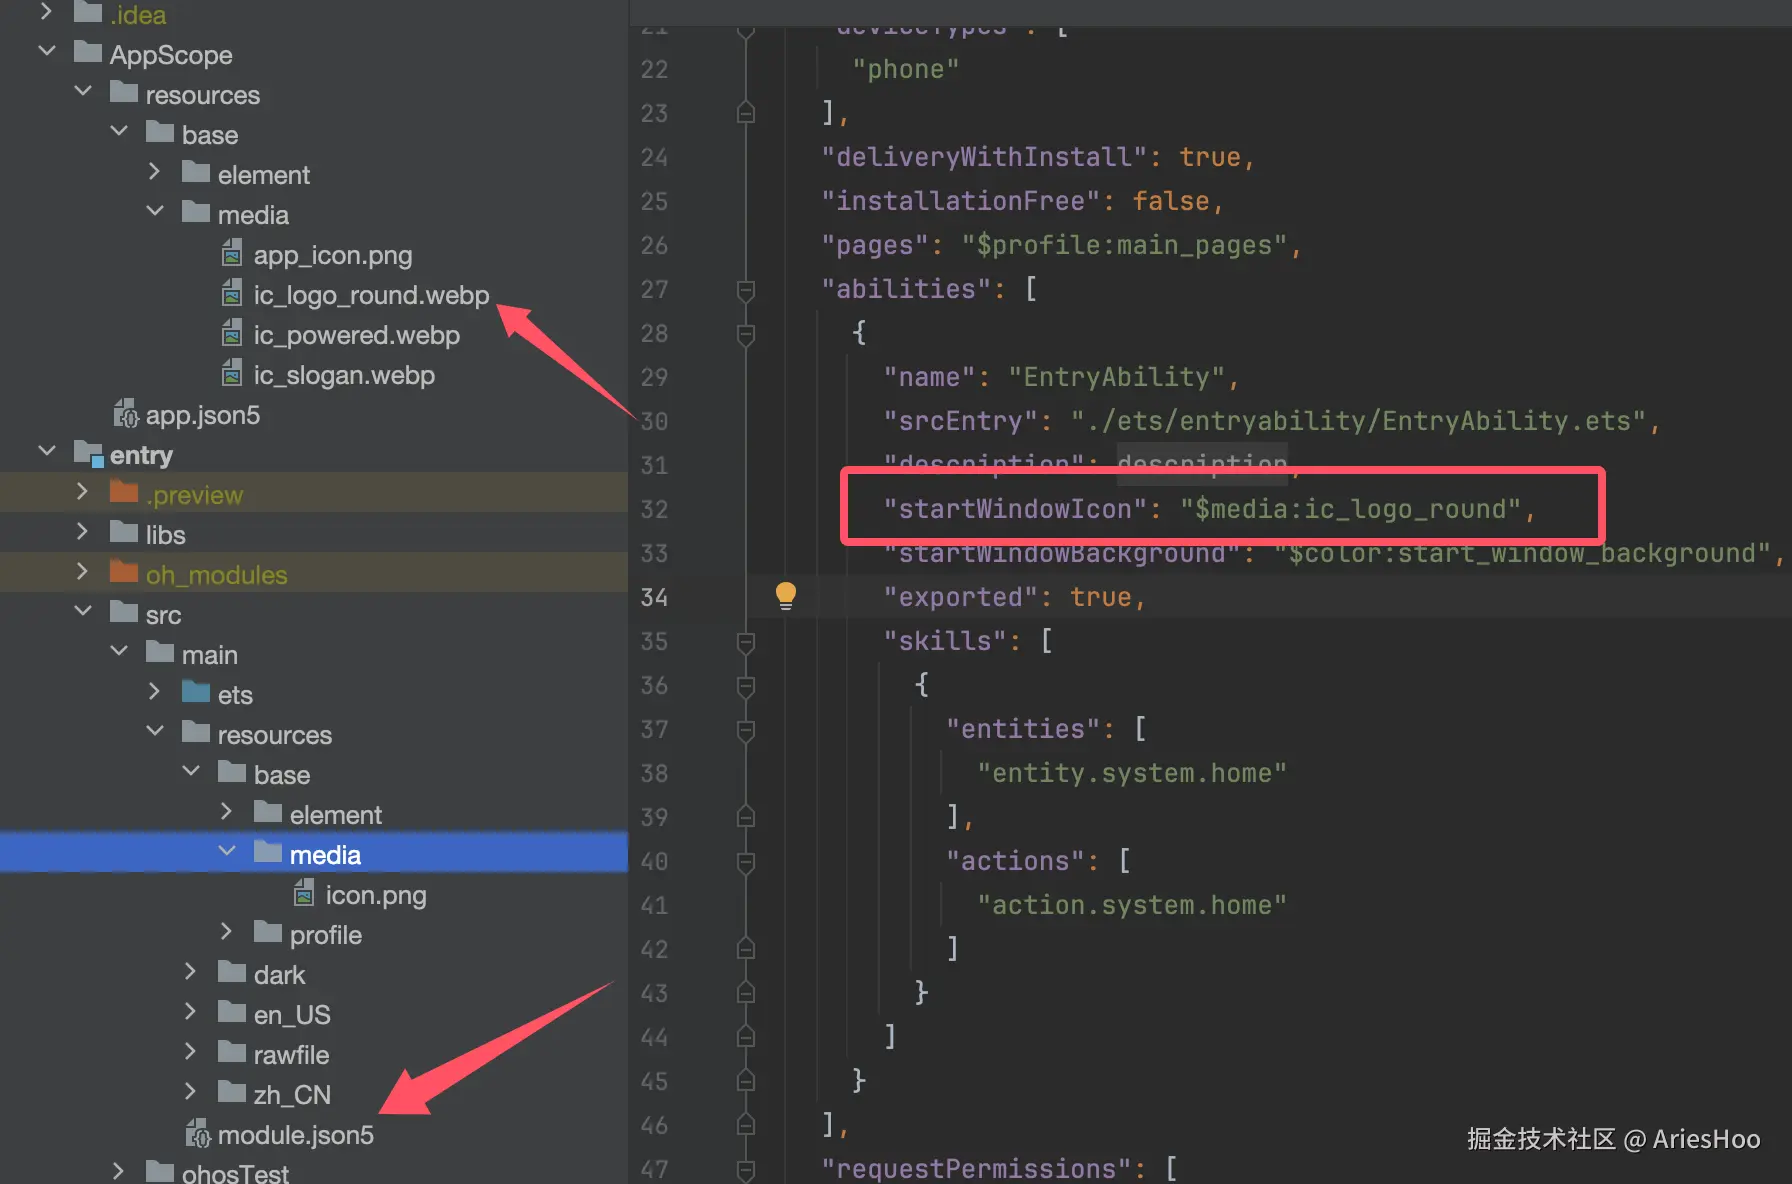Open module.json5 from the project tree
The height and width of the screenshot is (1184, 1792).
(x=296, y=1135)
